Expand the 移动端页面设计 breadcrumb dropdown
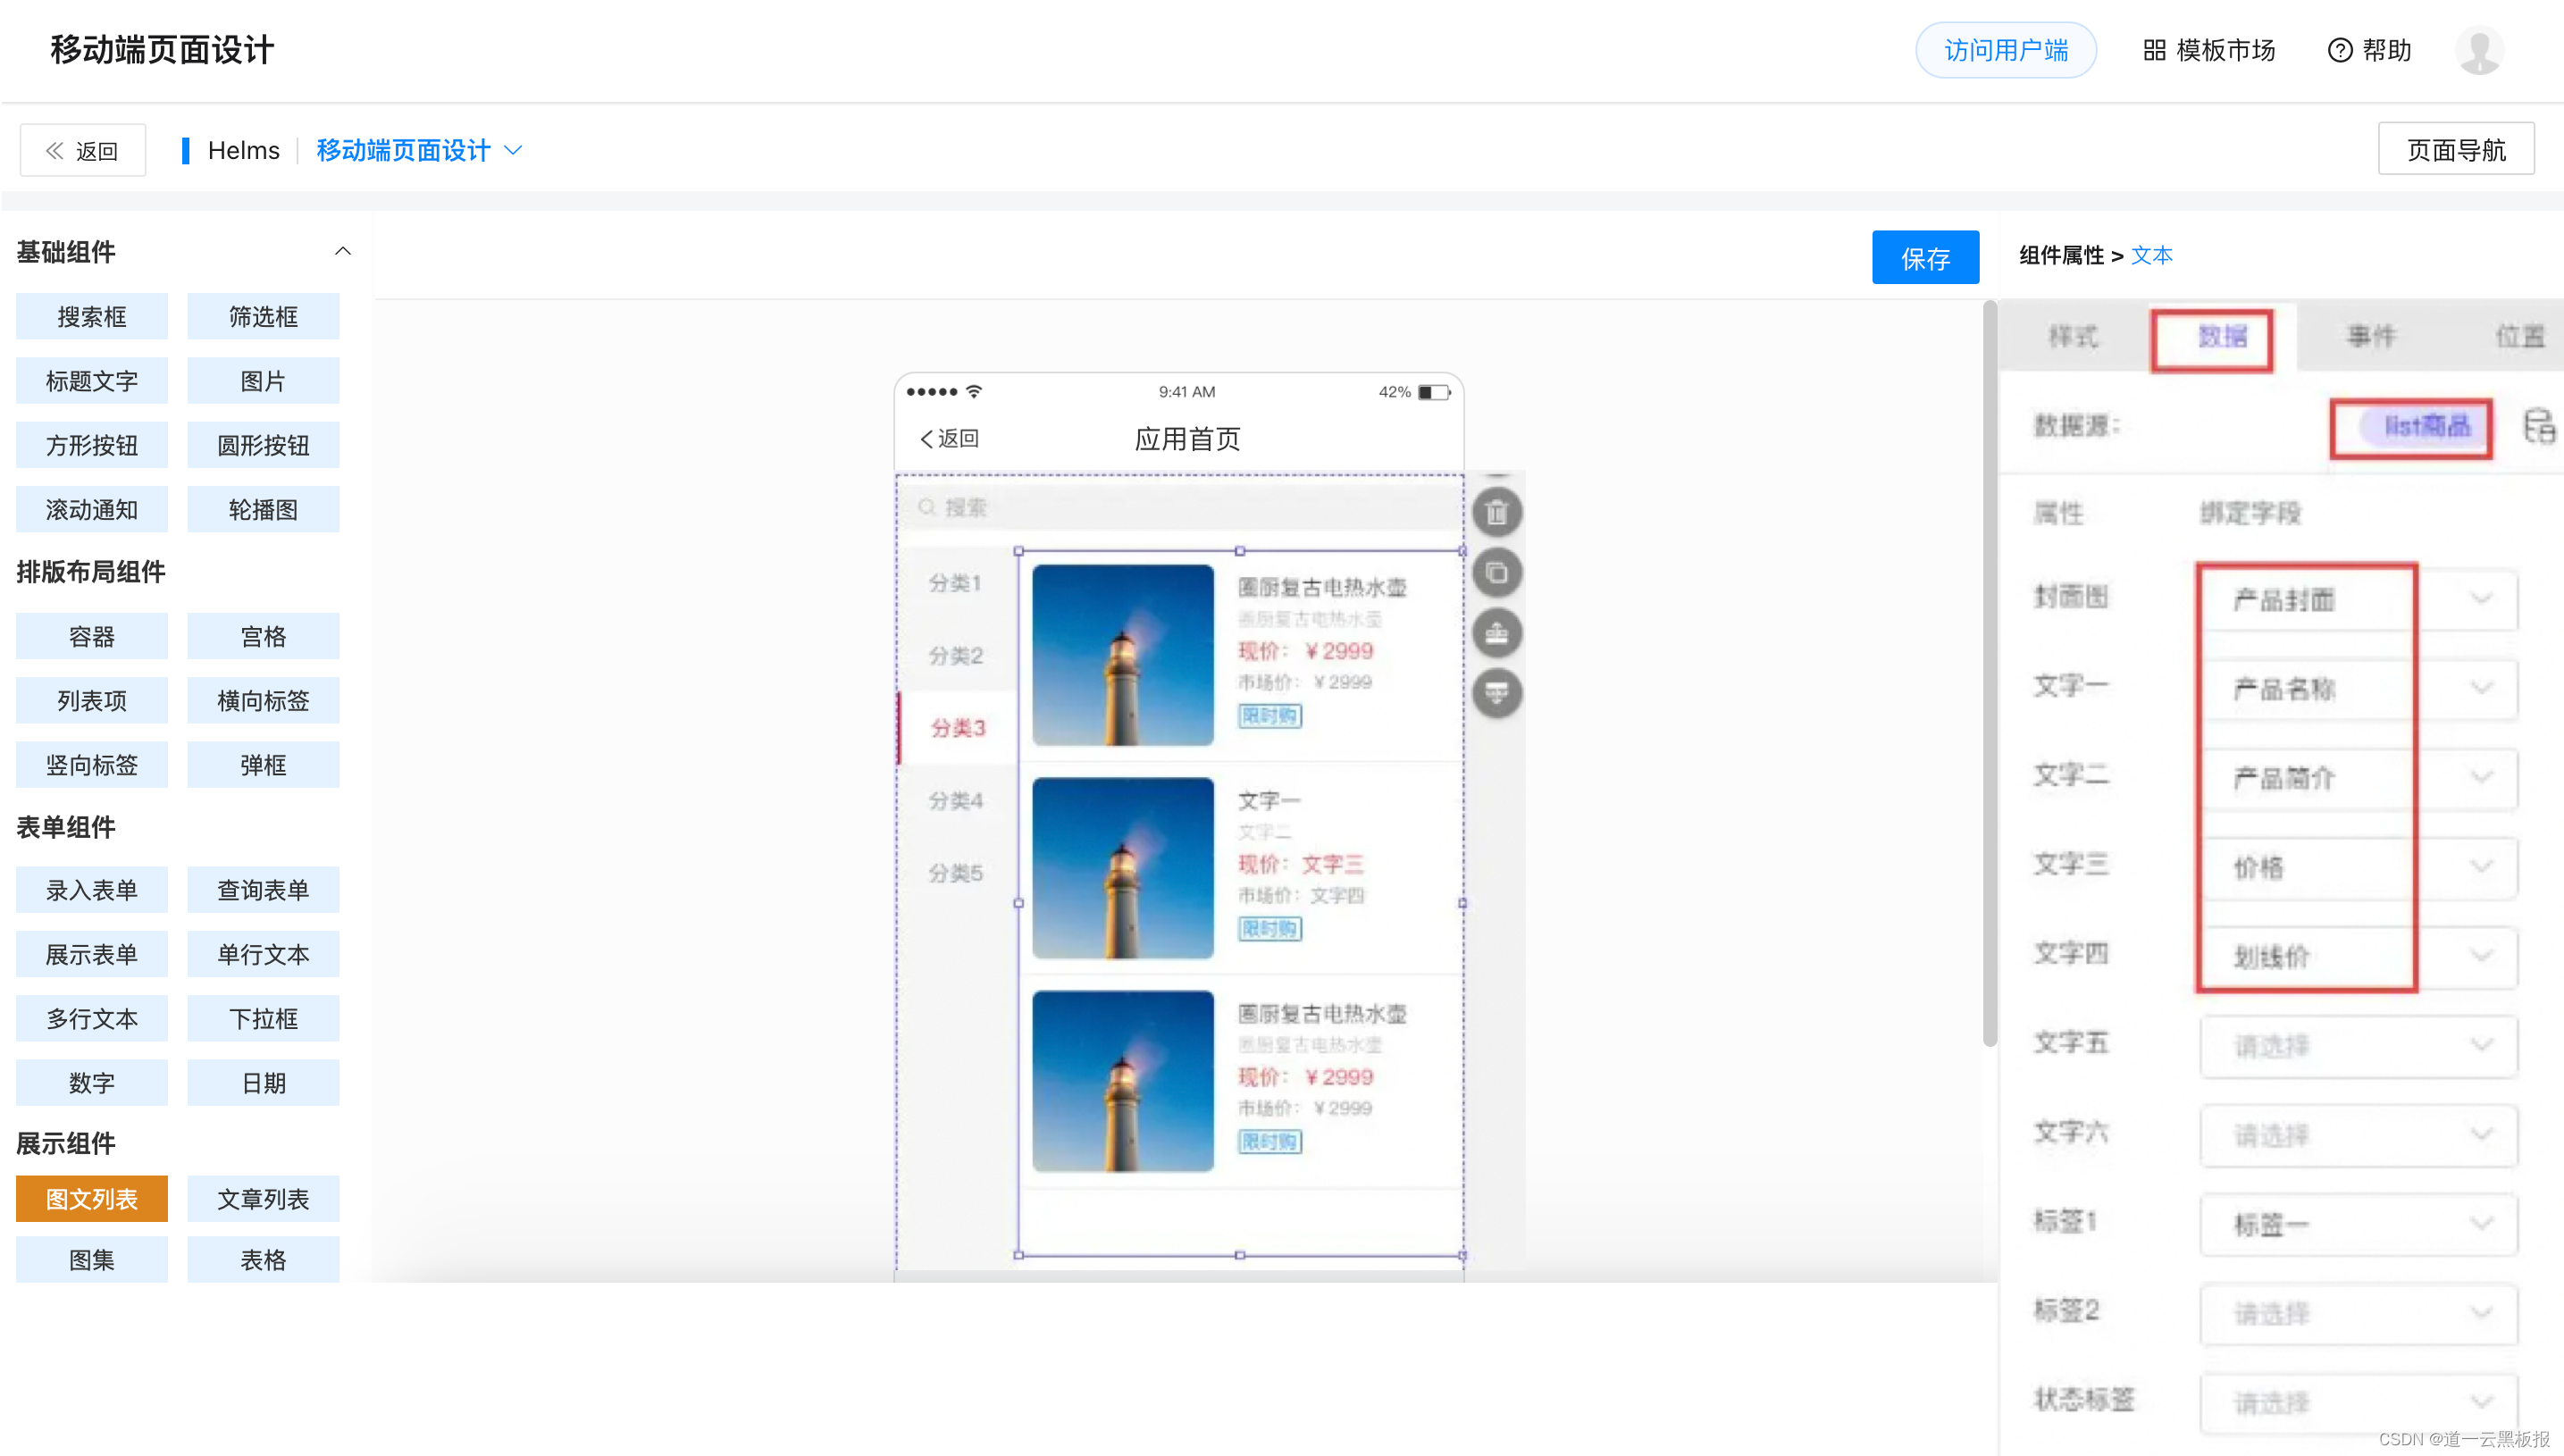The width and height of the screenshot is (2564, 1456). (513, 150)
